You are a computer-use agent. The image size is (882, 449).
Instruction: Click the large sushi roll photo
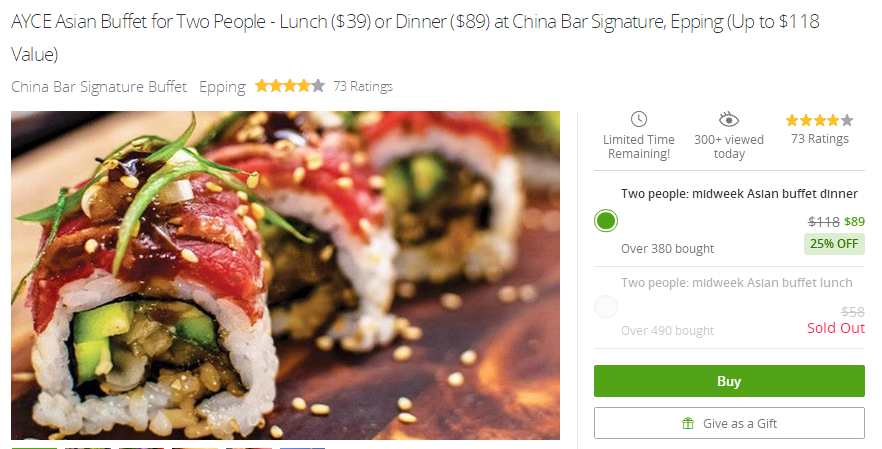pos(285,275)
